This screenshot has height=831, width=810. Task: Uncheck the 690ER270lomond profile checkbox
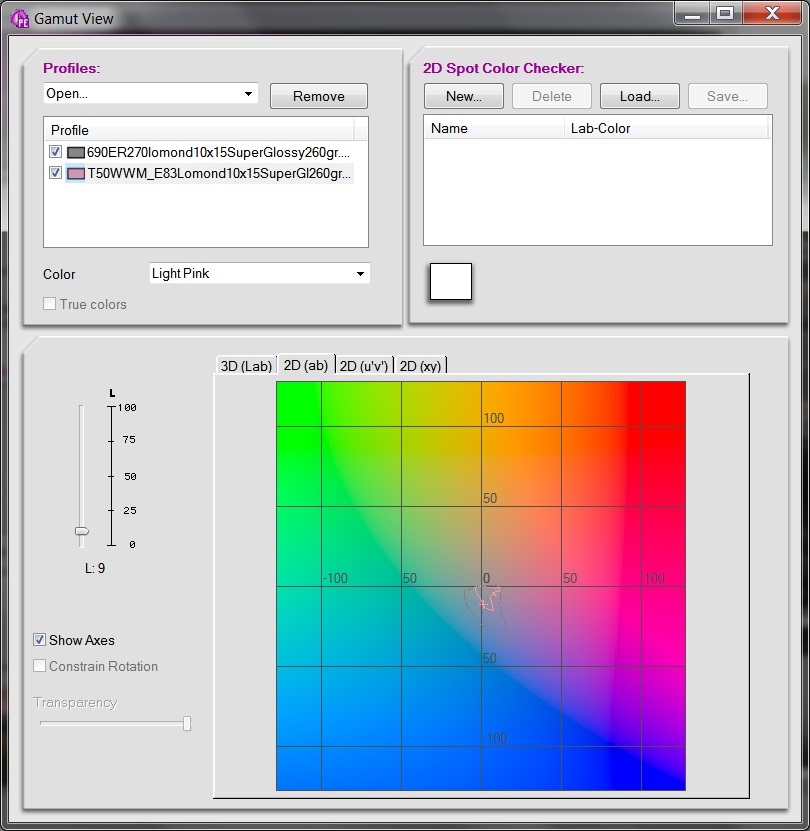[x=55, y=152]
